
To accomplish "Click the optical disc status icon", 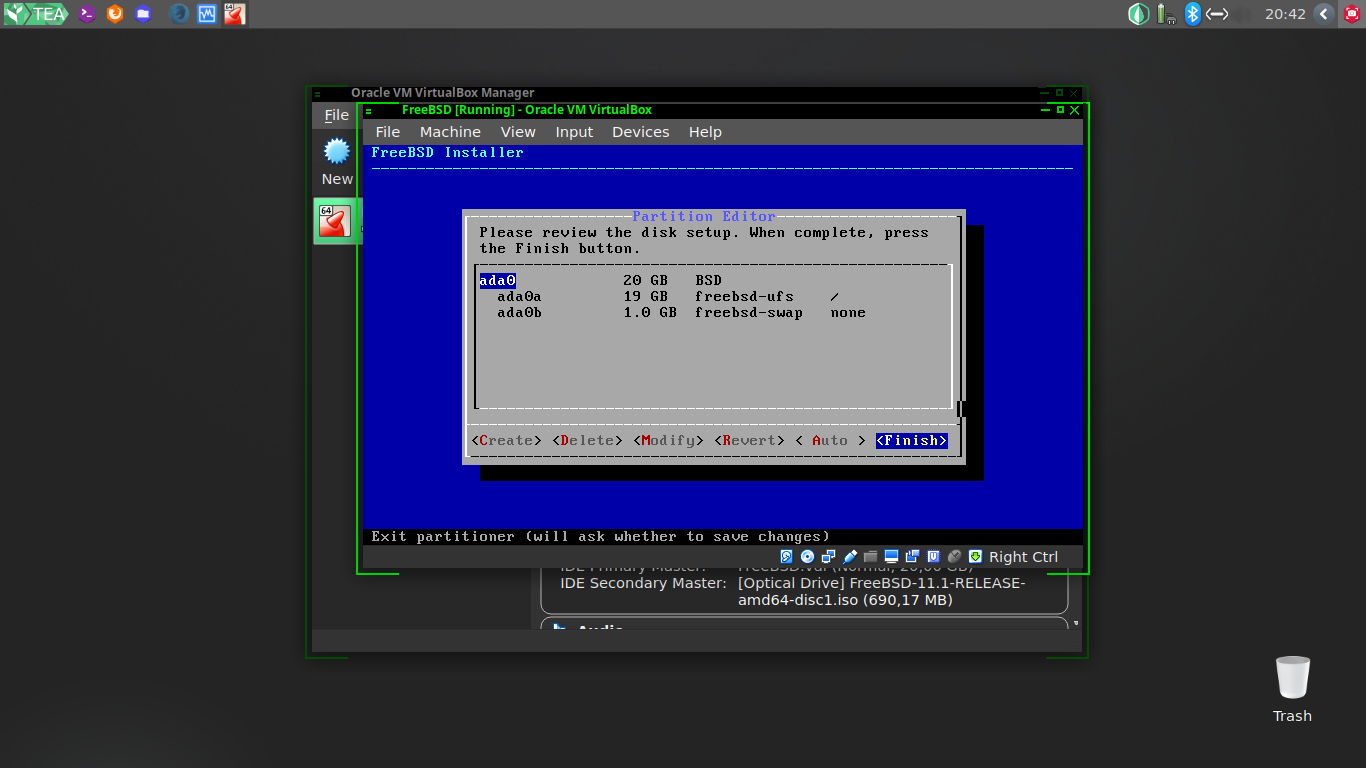I will coord(808,557).
